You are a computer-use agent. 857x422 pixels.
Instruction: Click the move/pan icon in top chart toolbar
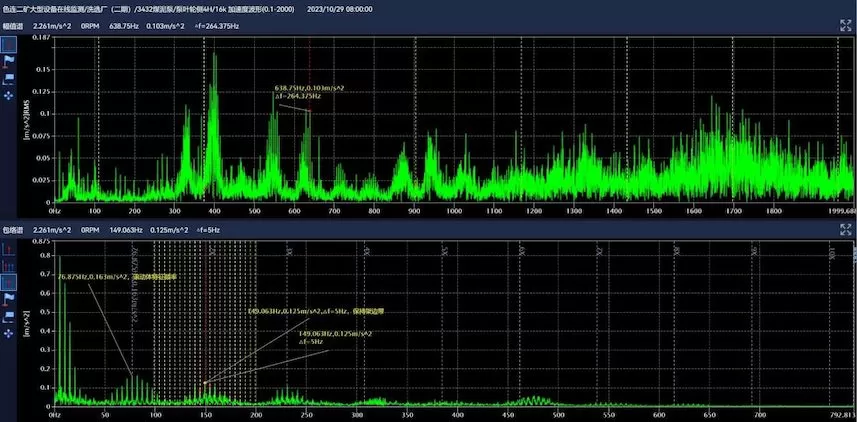(x=8, y=94)
